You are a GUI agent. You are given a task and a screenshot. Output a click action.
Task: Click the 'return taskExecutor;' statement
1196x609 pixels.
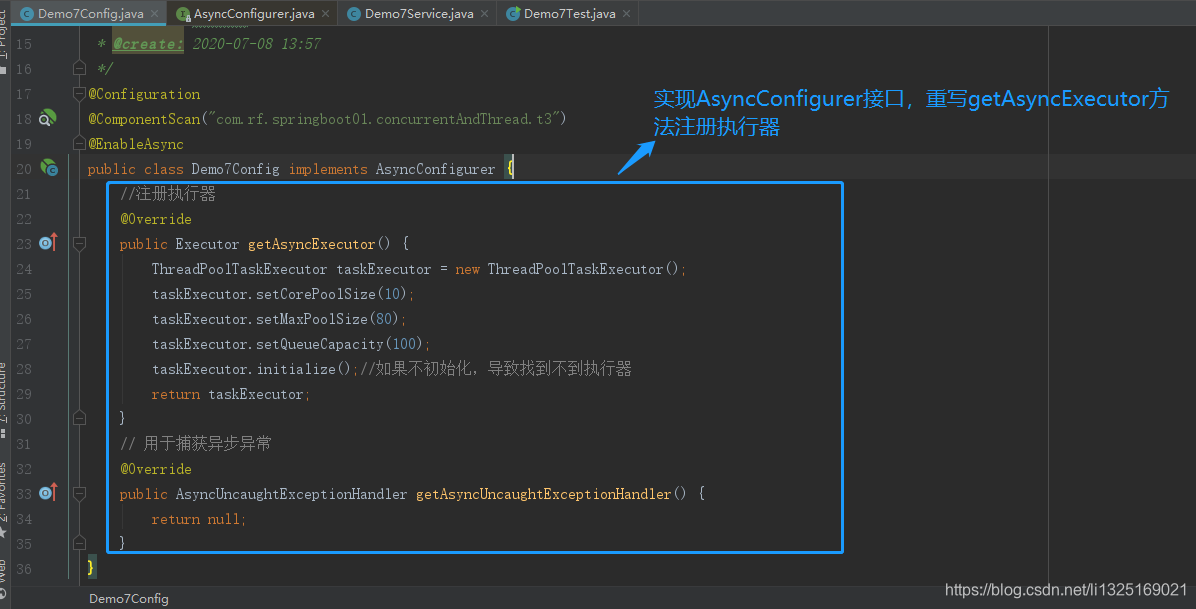(x=230, y=395)
